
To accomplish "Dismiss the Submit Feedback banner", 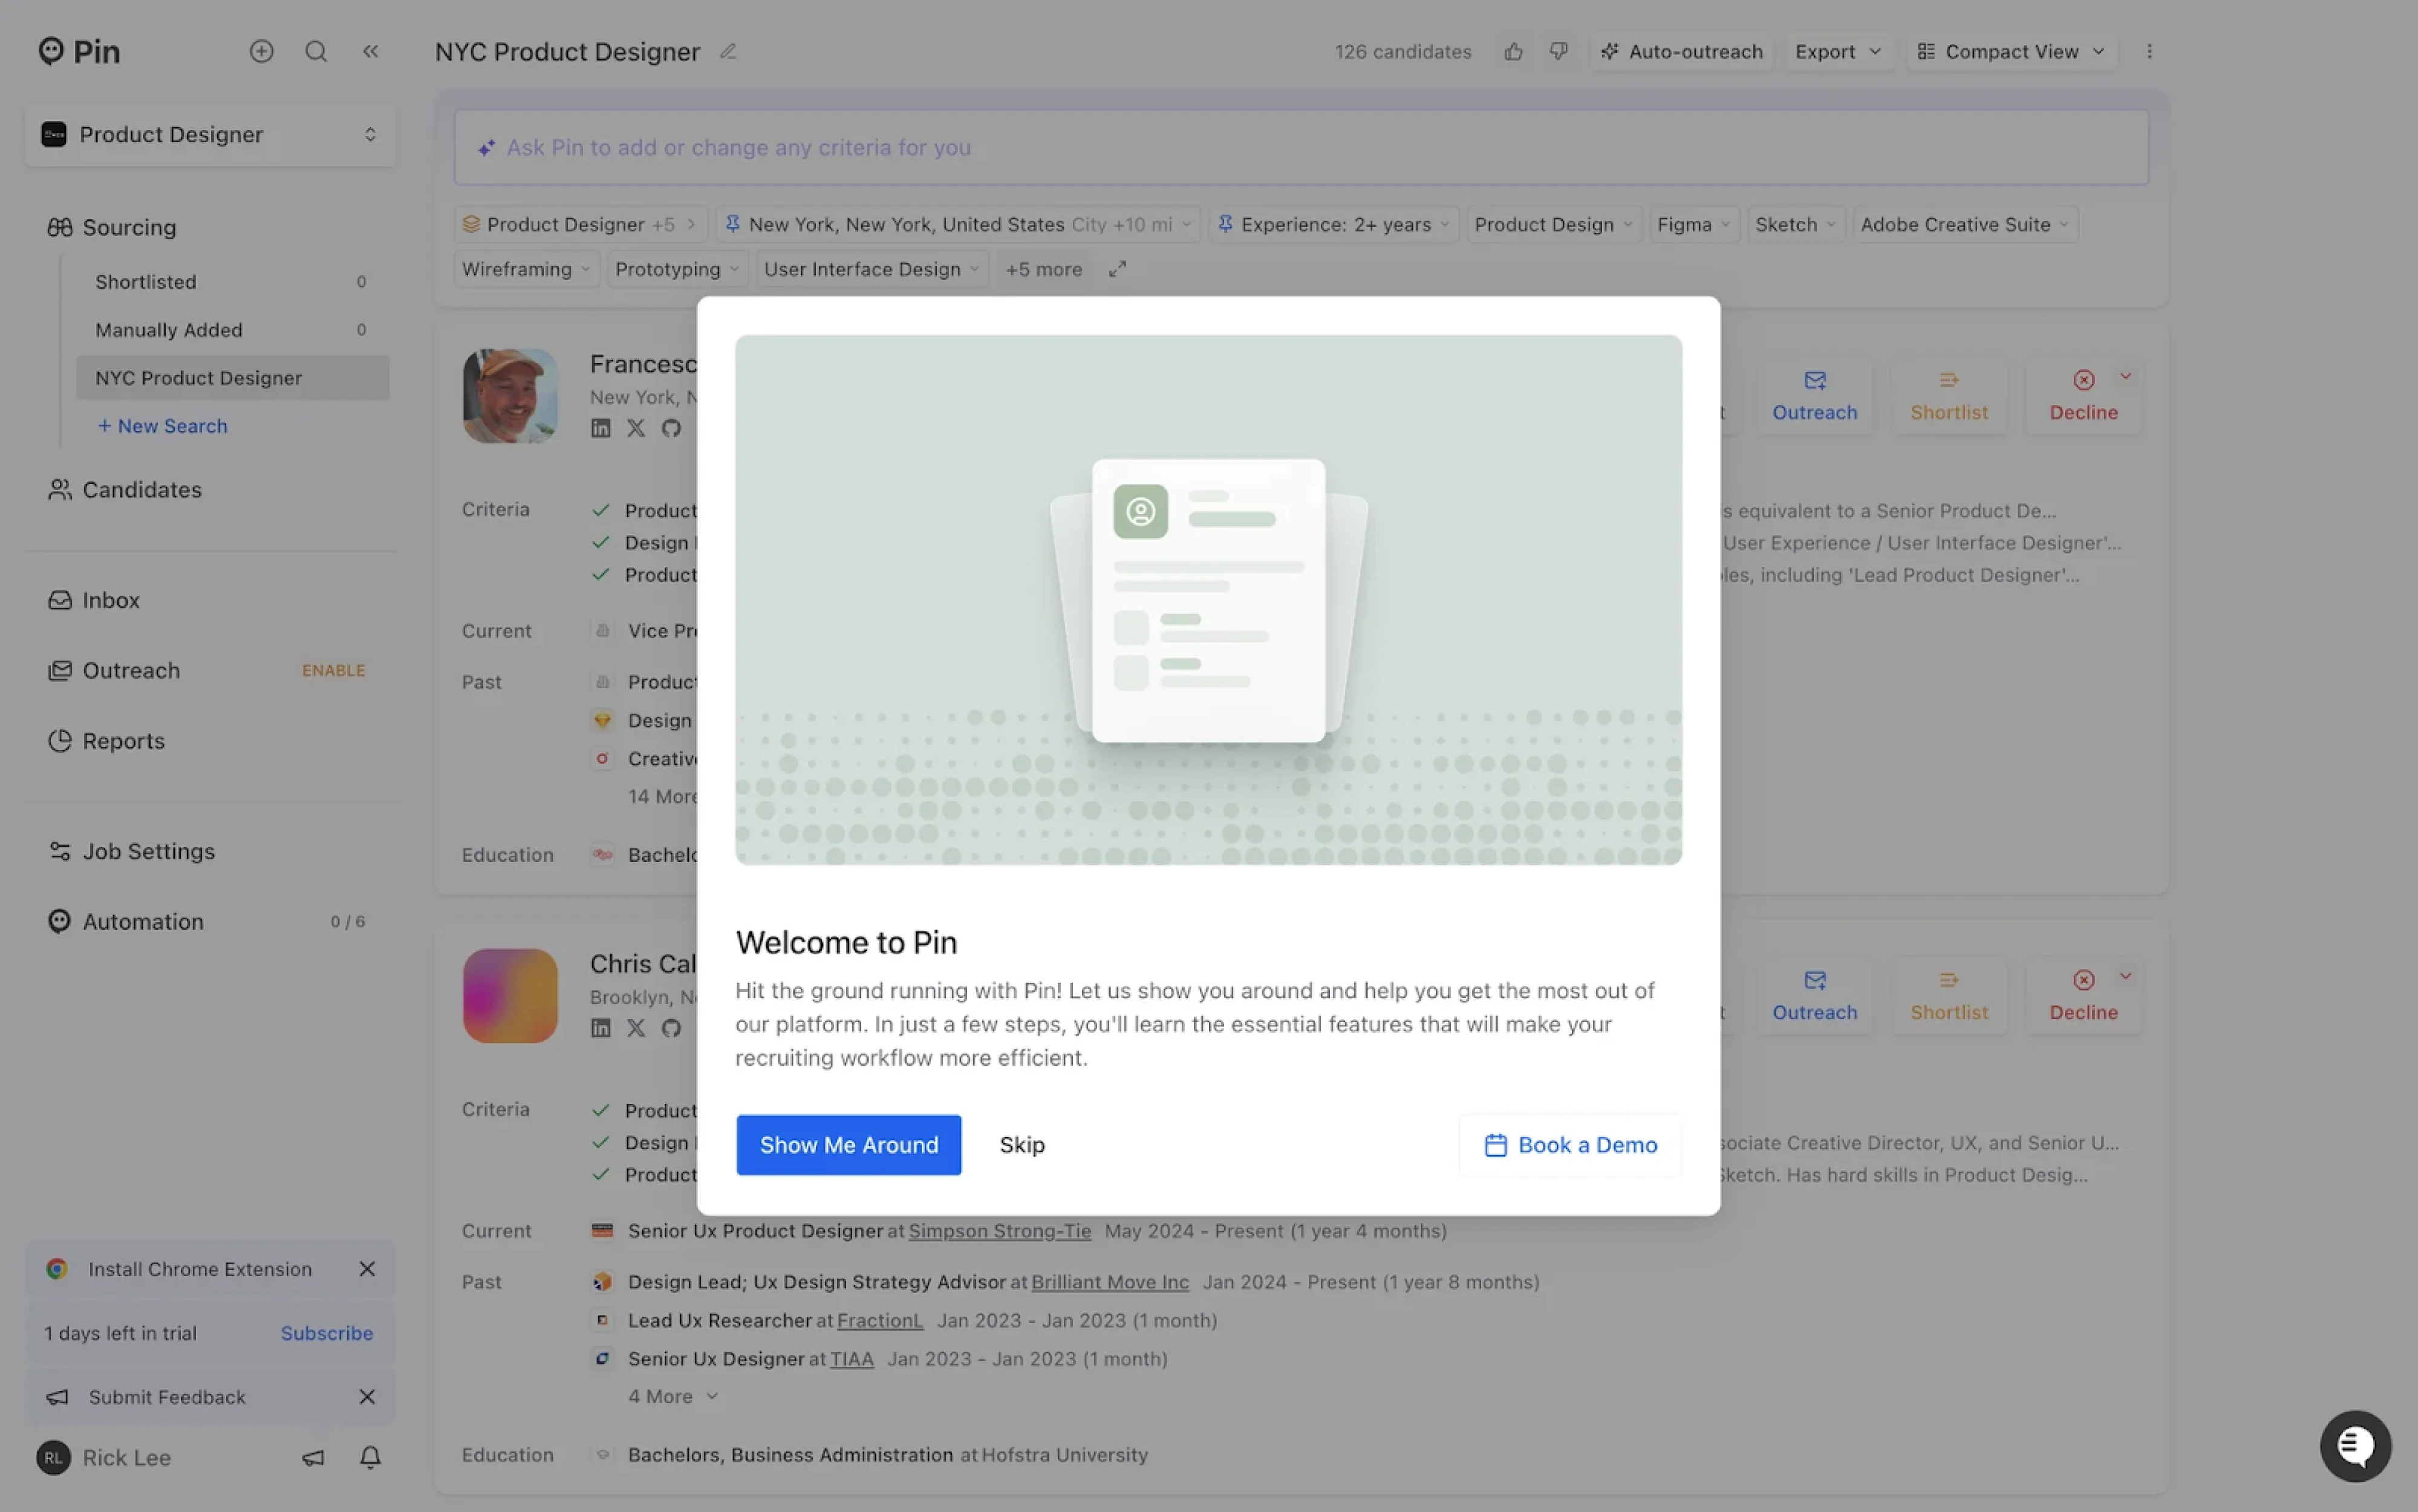I will (367, 1396).
